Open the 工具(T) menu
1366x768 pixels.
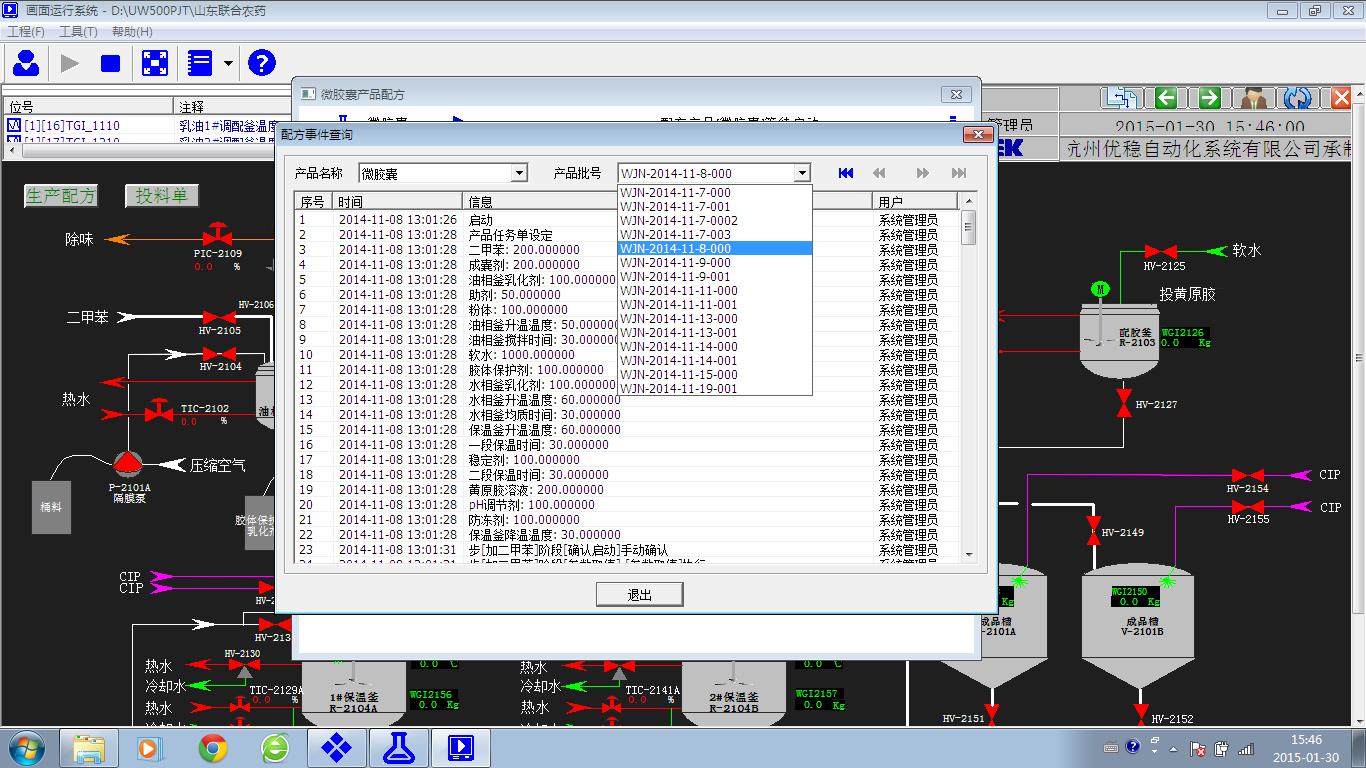78,32
